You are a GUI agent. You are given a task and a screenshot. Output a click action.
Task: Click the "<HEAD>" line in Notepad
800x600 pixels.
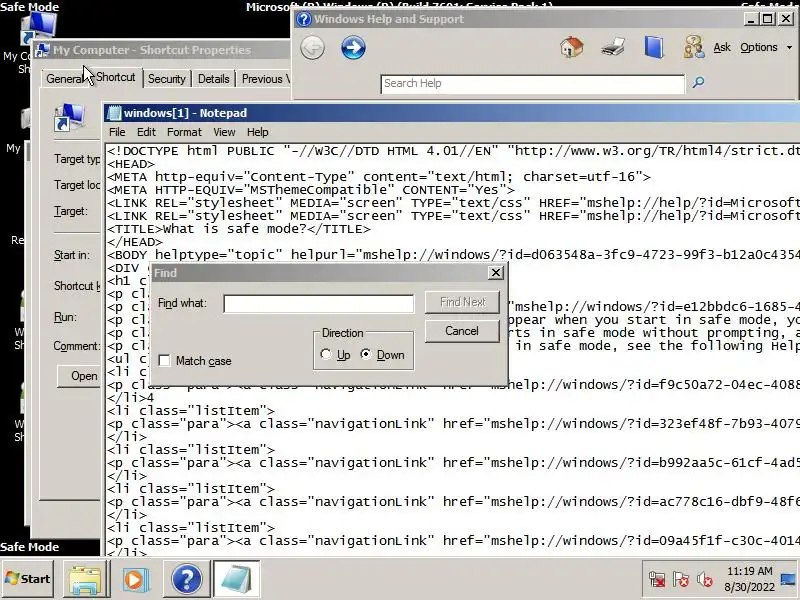pyautogui.click(x=131, y=164)
